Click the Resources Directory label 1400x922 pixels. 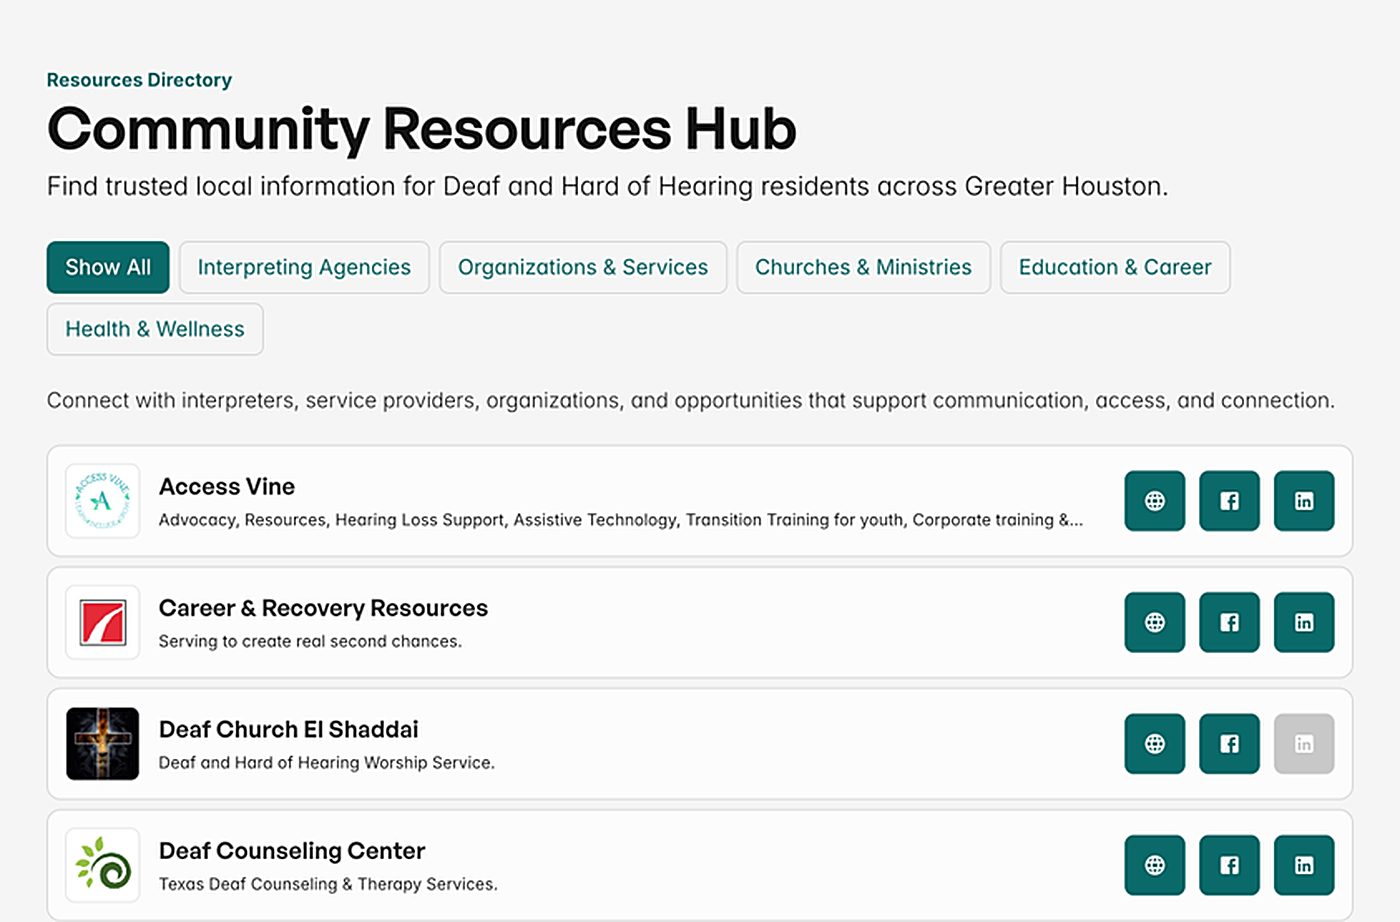[x=139, y=80]
